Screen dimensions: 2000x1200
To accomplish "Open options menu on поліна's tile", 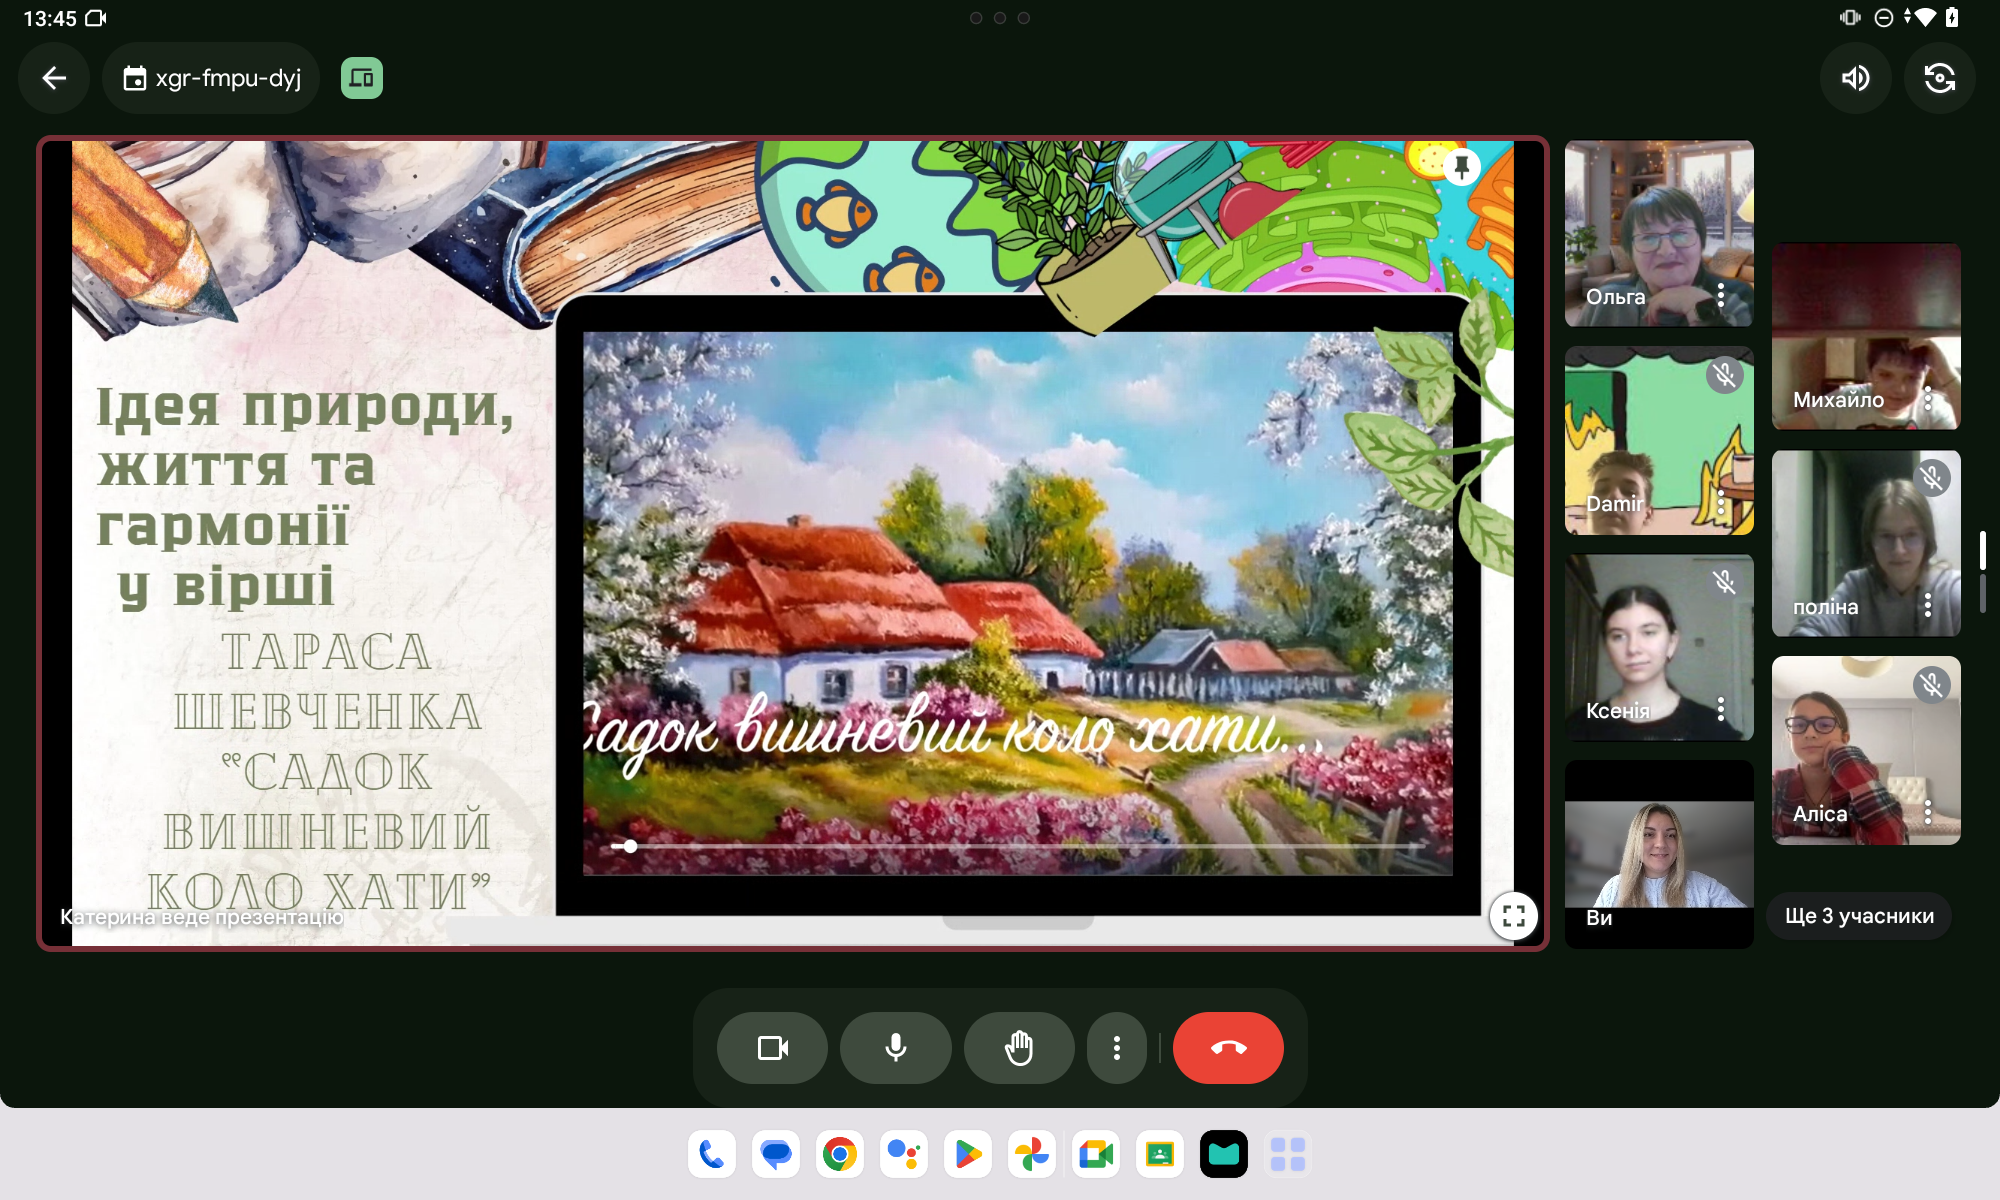I will pos(1927,605).
